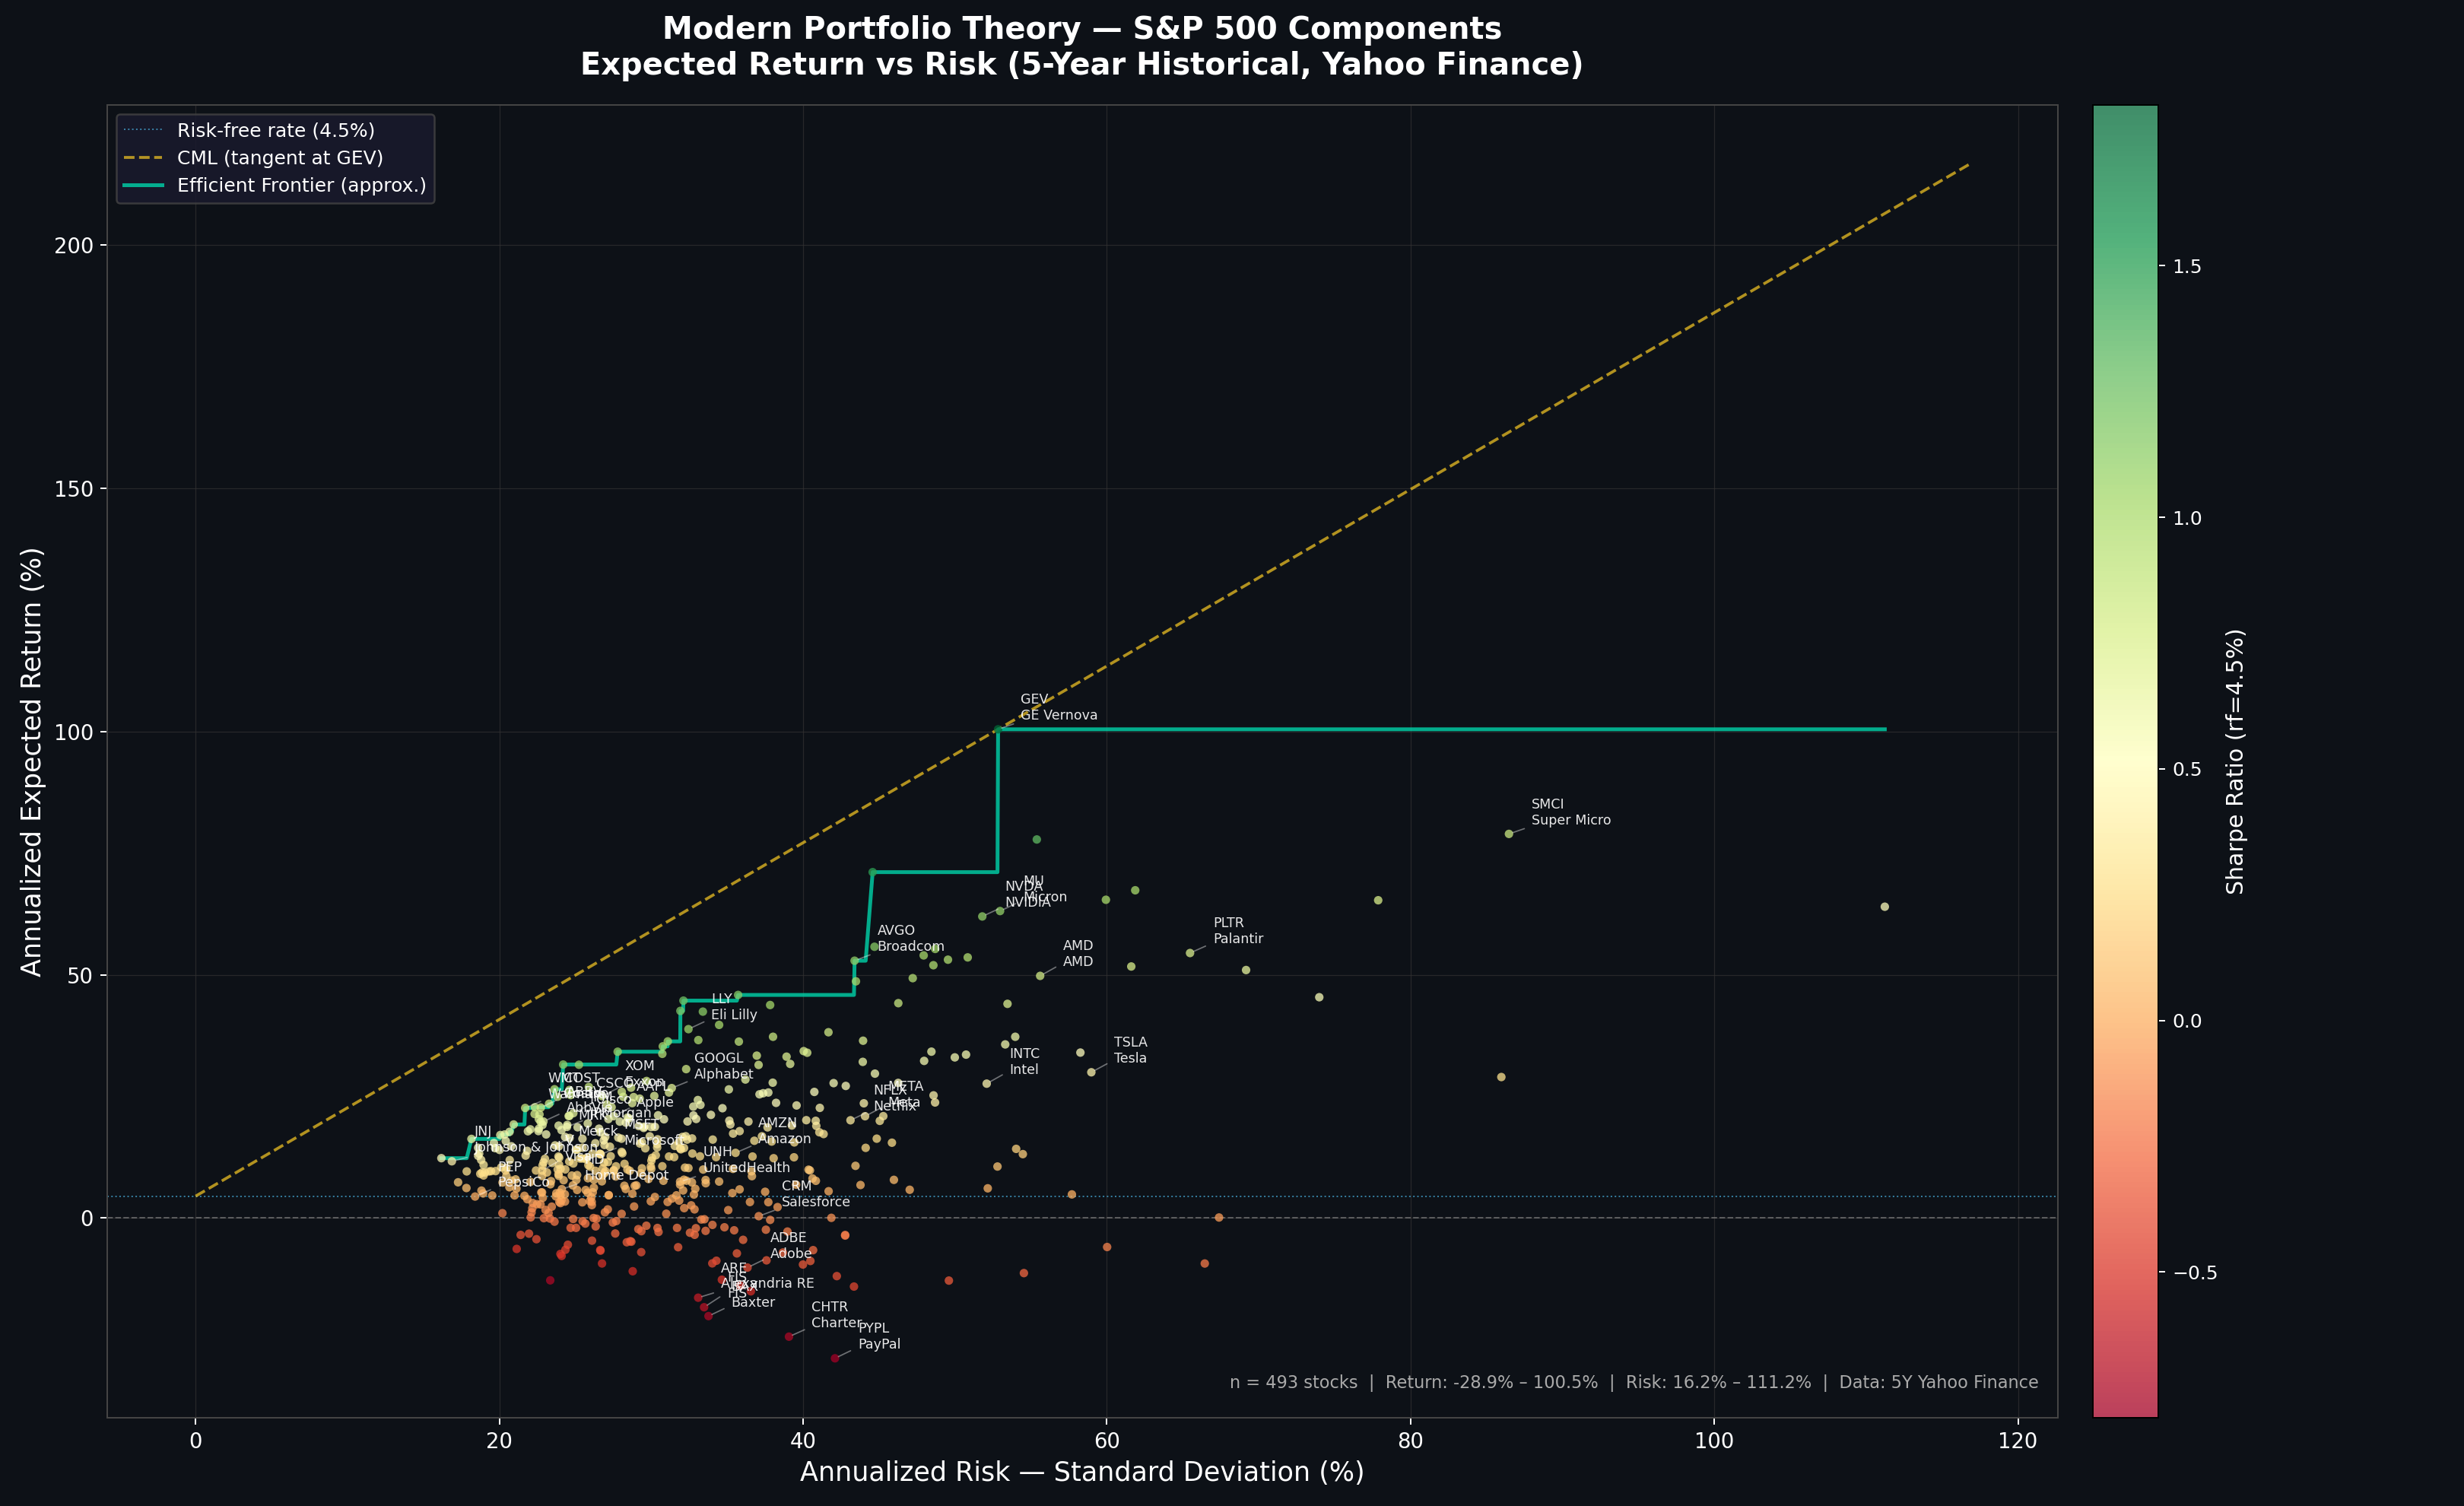
Task: Click the 'UnitedHealth' annotation label
Action: 746,1168
